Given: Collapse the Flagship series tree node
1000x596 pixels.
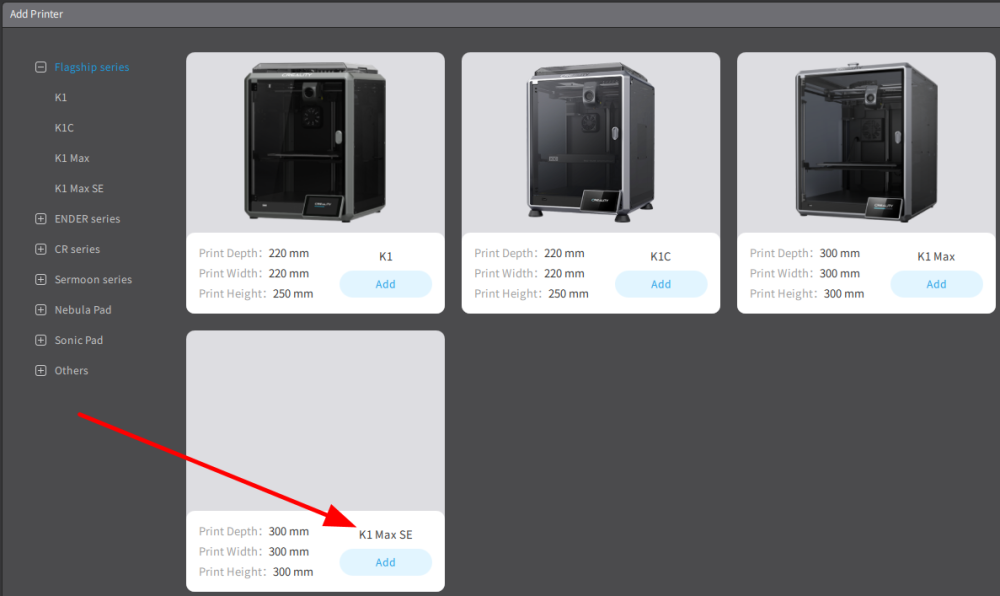Looking at the screenshot, I should pyautogui.click(x=41, y=67).
